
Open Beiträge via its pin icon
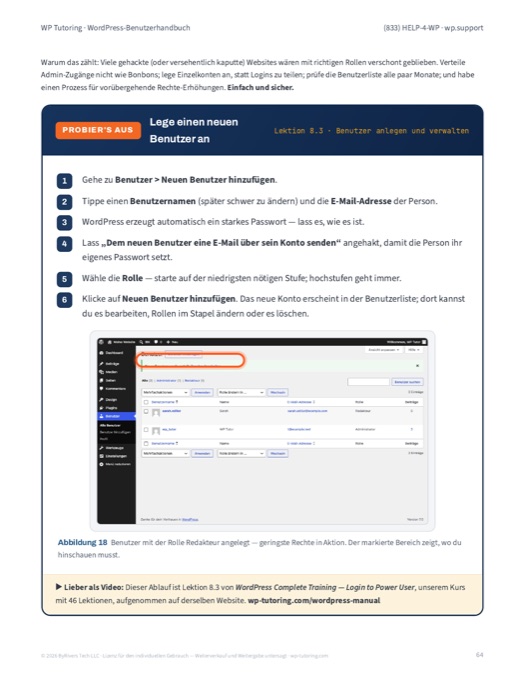101,363
